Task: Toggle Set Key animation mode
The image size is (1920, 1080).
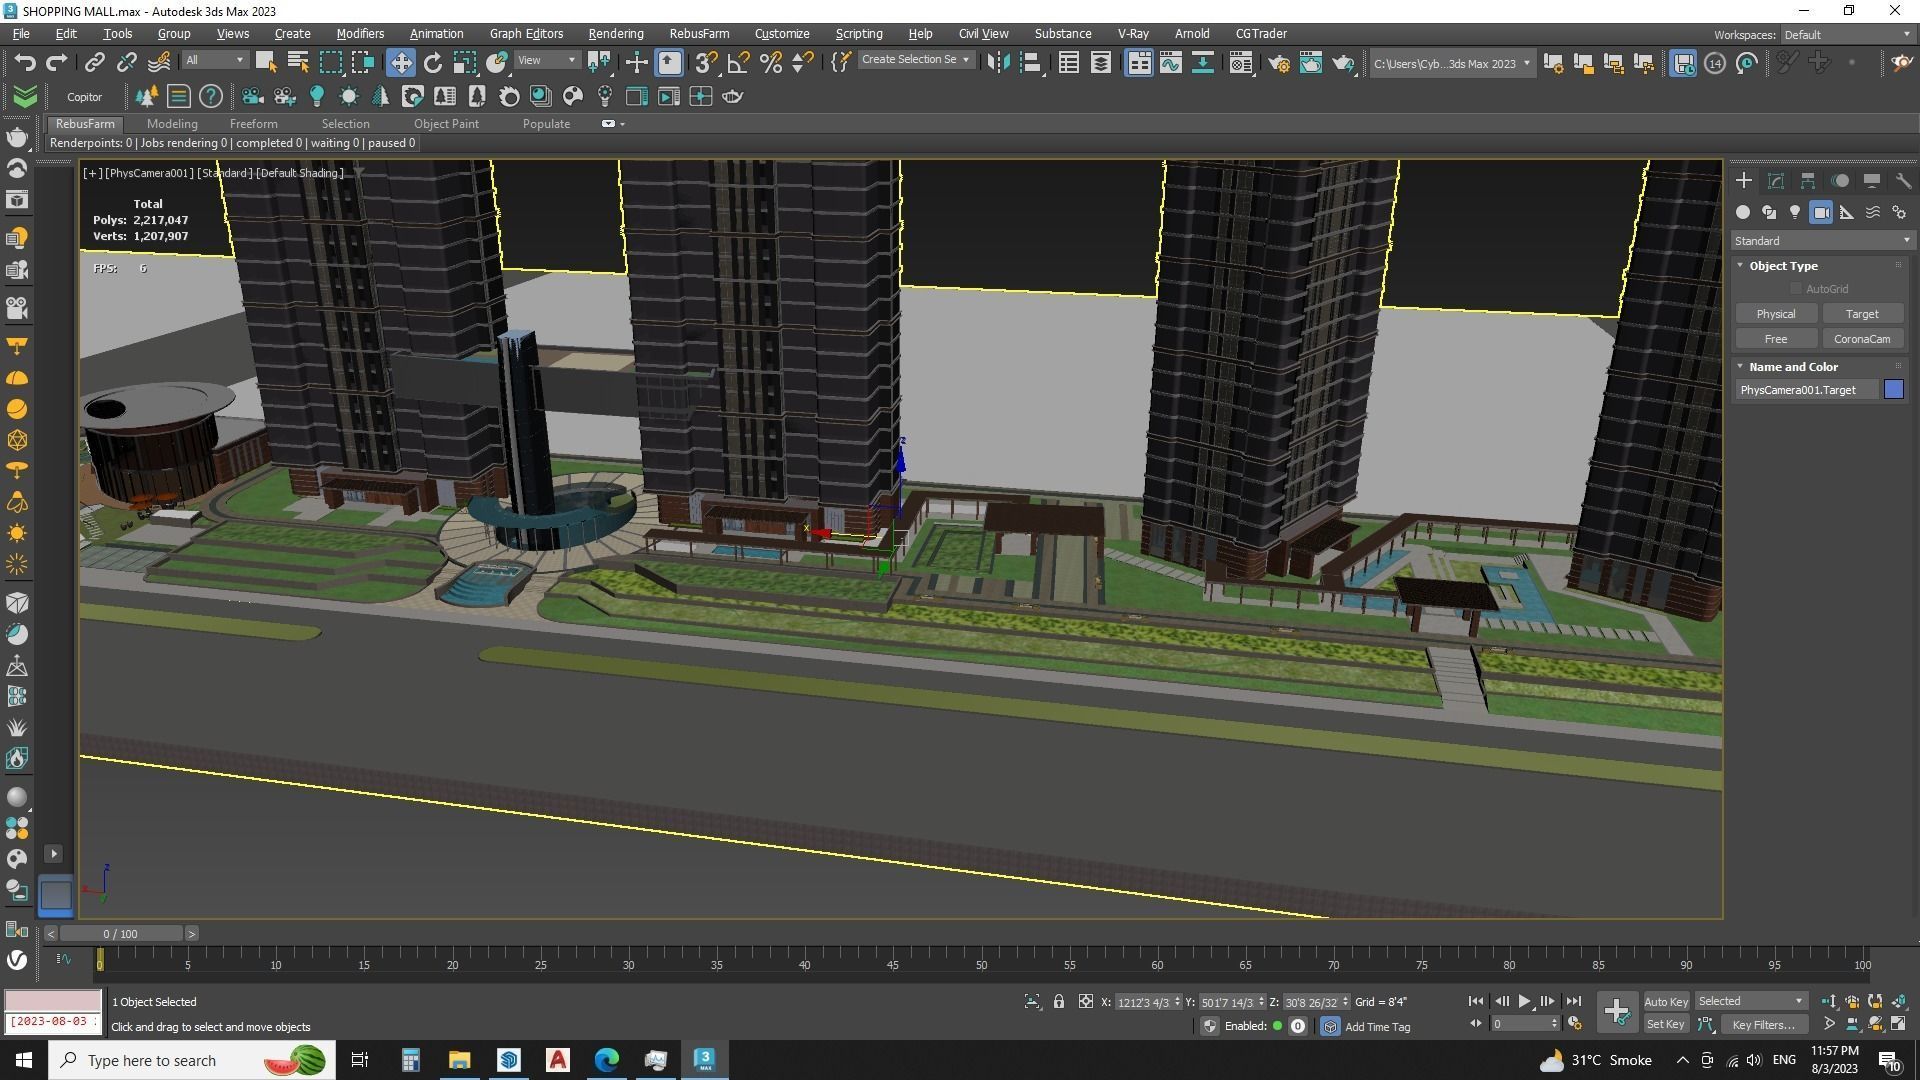Action: click(1665, 1024)
